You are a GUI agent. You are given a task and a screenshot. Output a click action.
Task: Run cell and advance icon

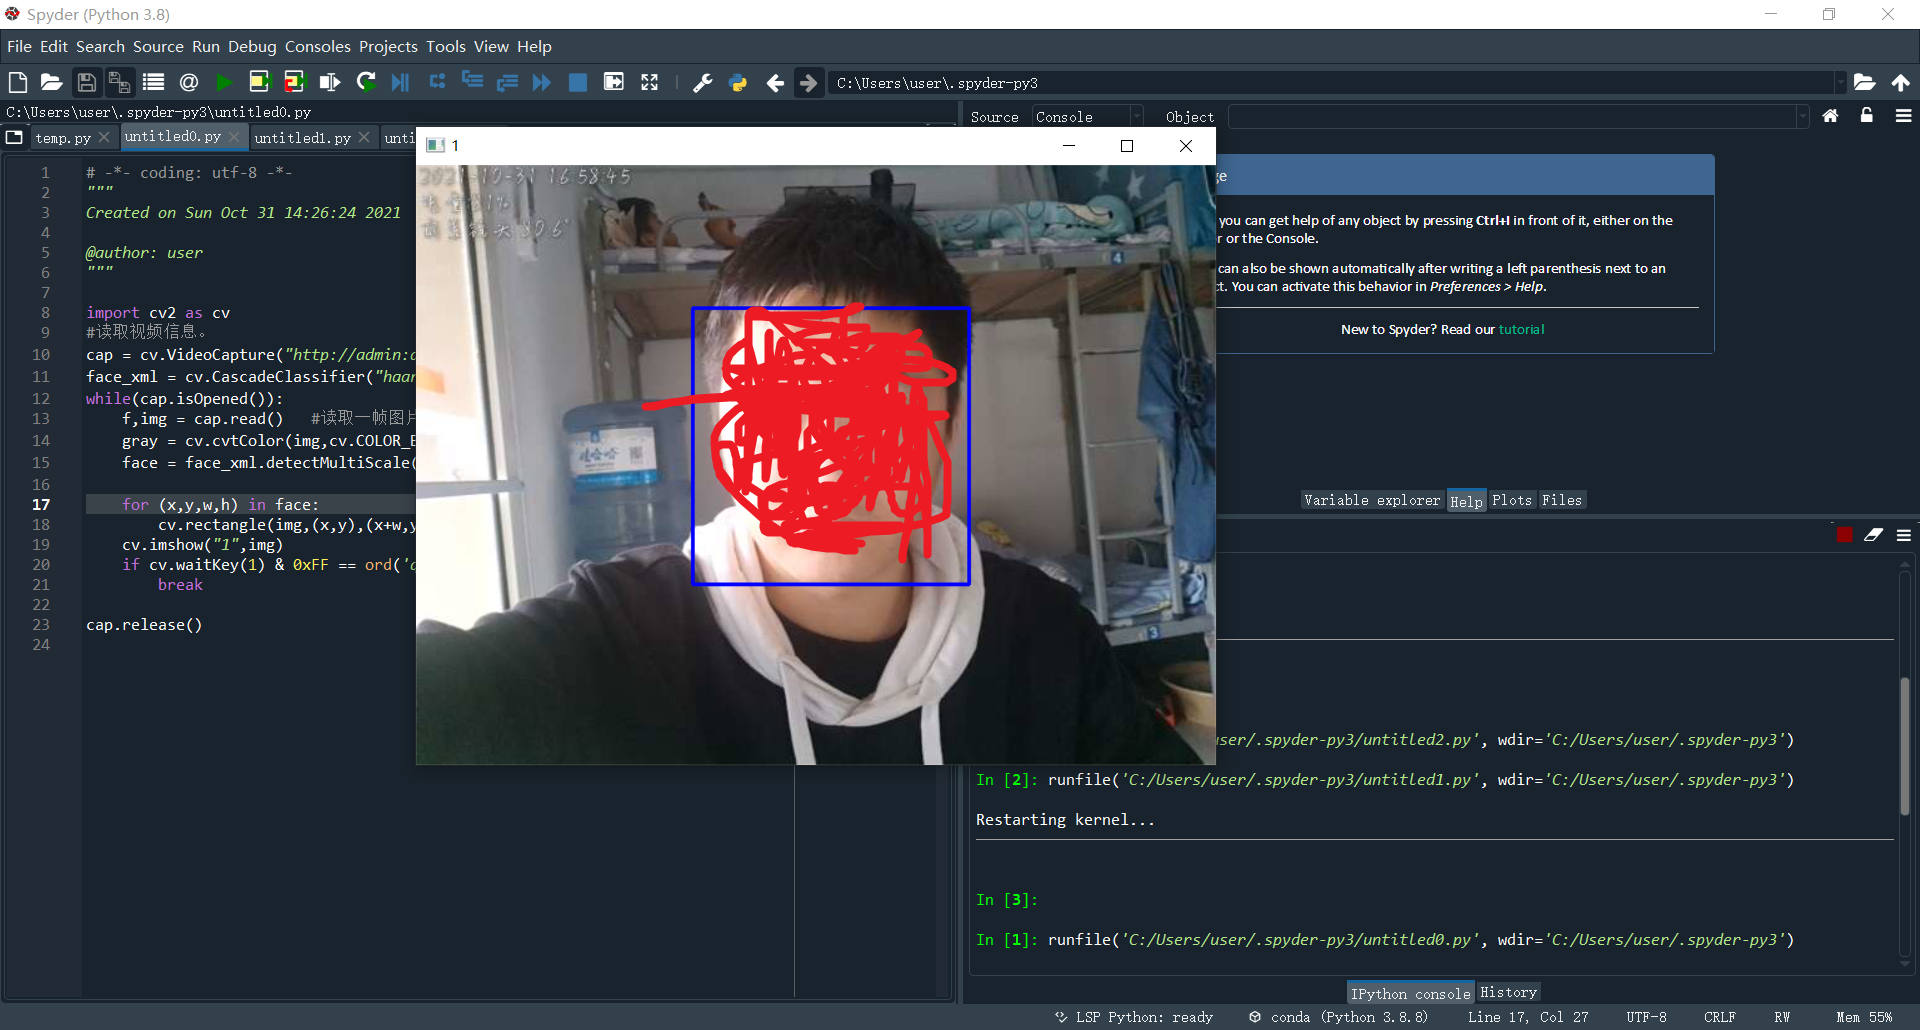(294, 82)
